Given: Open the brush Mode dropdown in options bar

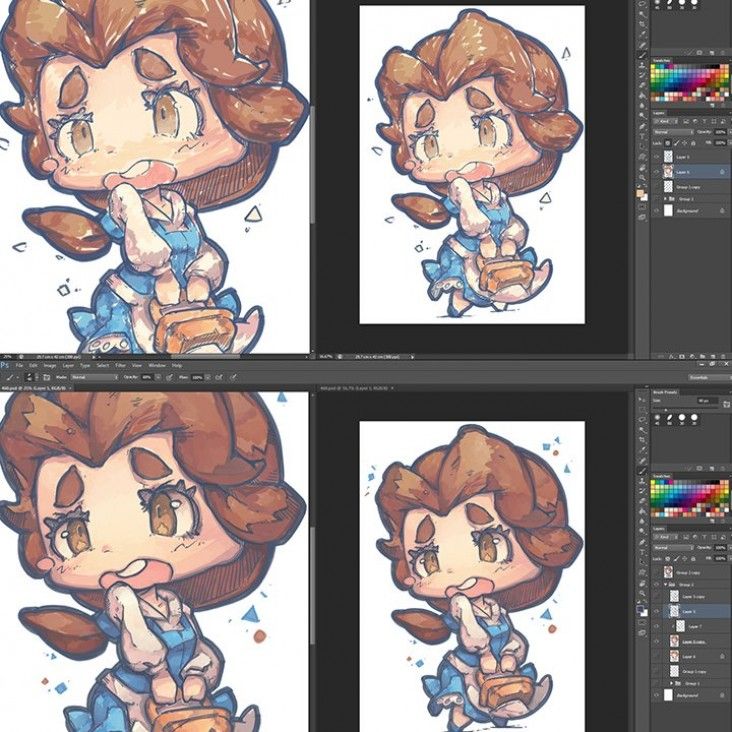Looking at the screenshot, I should pos(94,377).
